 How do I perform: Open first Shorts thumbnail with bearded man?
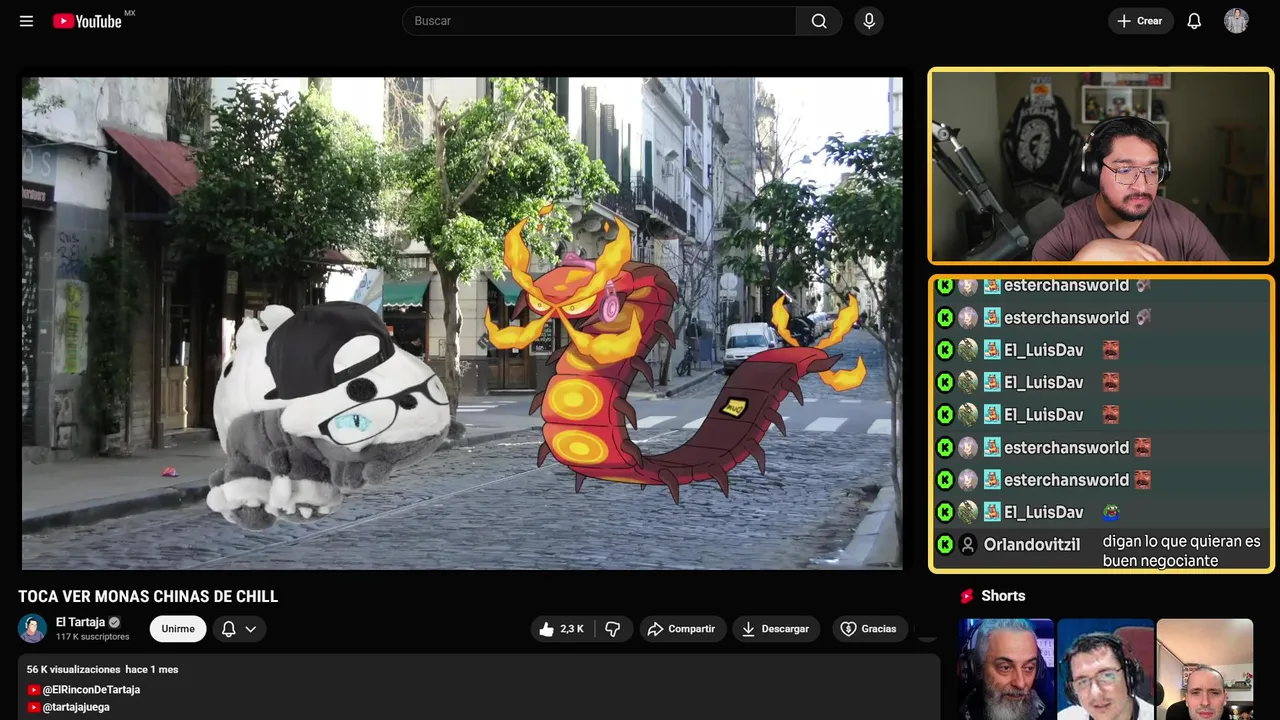coord(1006,669)
